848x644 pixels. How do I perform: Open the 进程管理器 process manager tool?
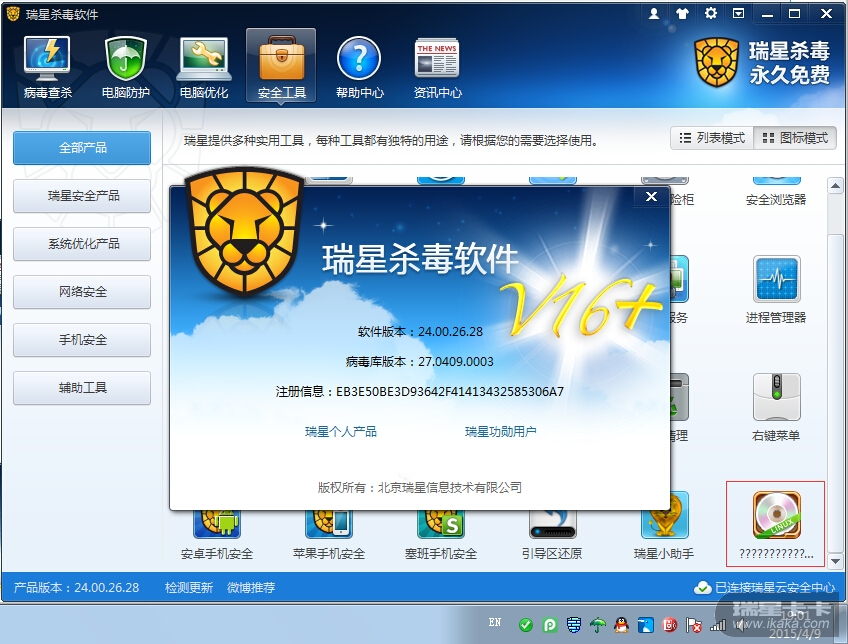tap(776, 290)
